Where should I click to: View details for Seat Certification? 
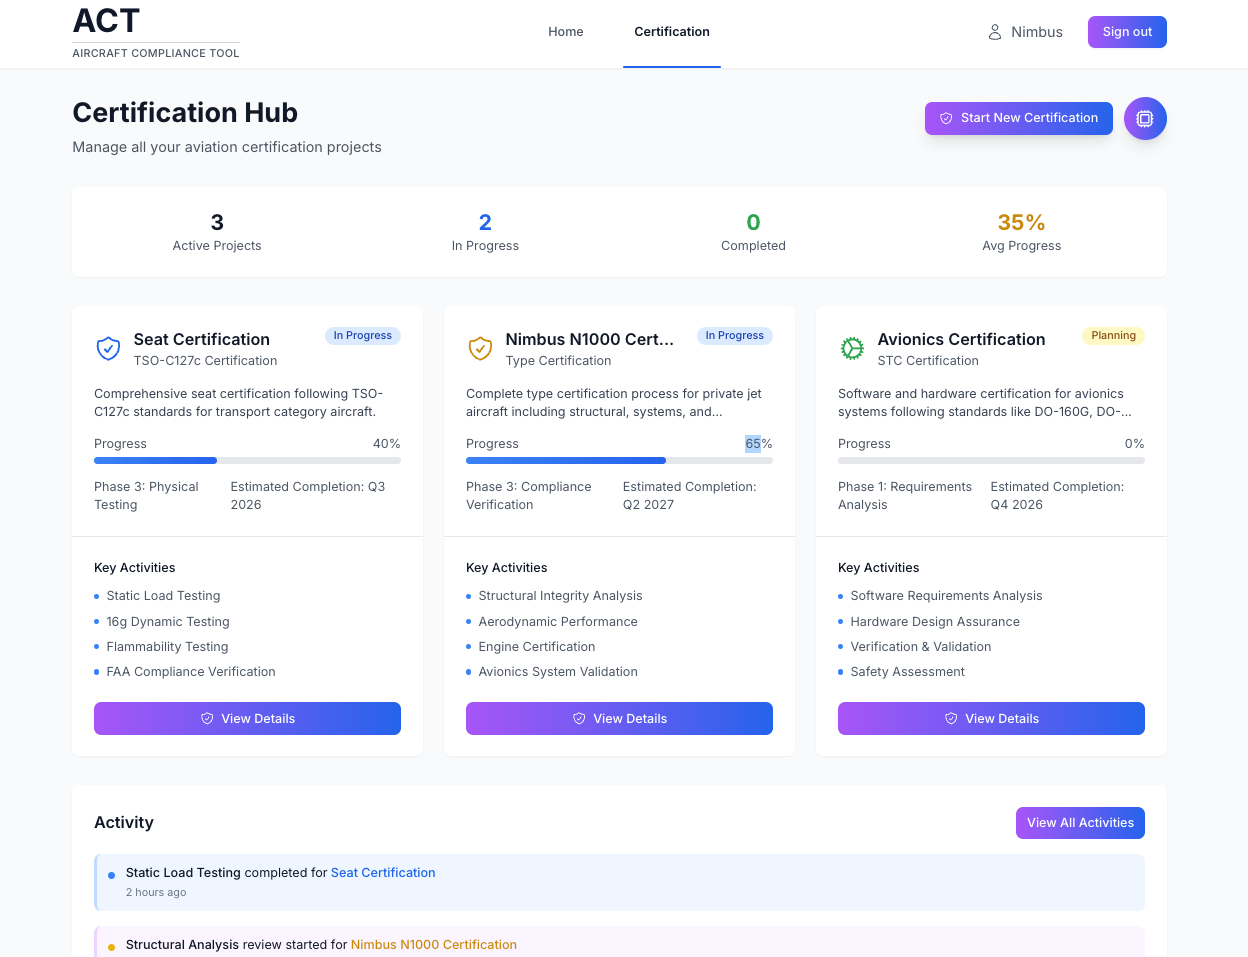tap(247, 718)
